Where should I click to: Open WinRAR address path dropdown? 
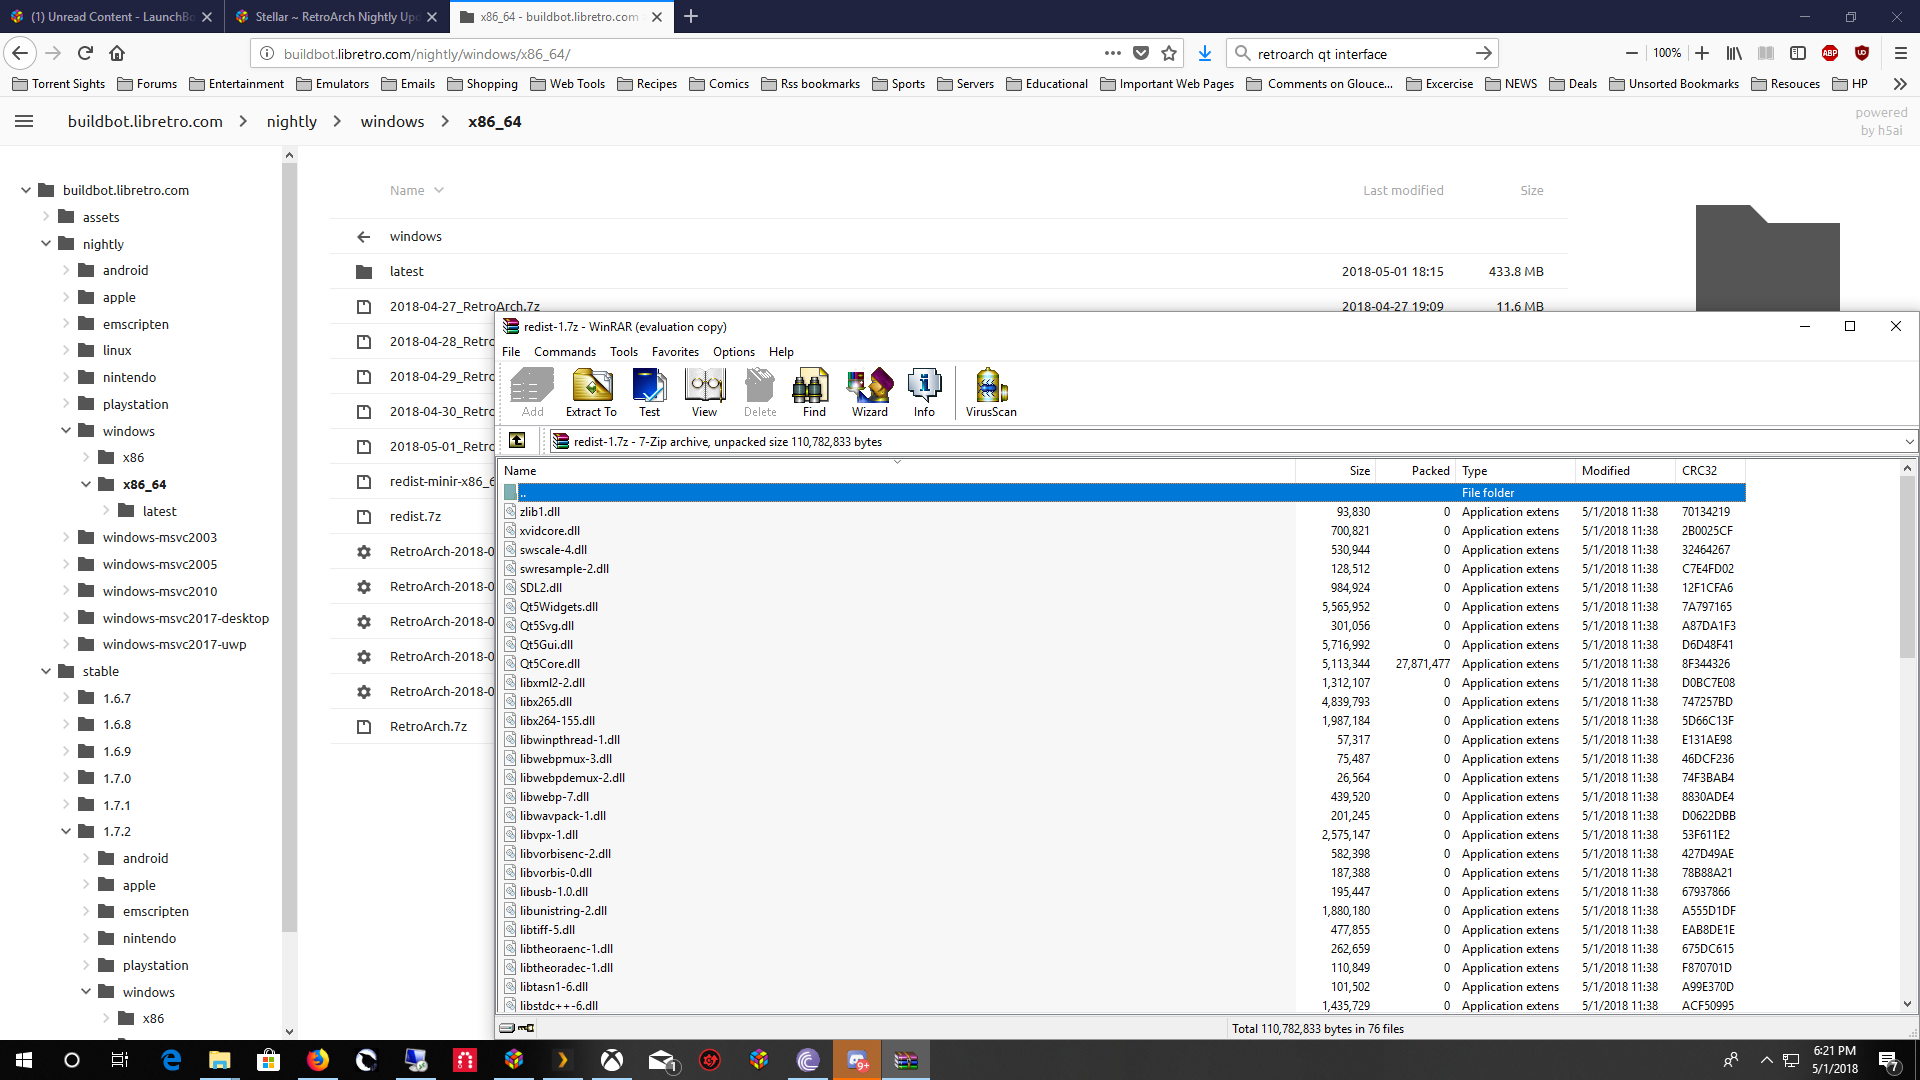click(1908, 441)
